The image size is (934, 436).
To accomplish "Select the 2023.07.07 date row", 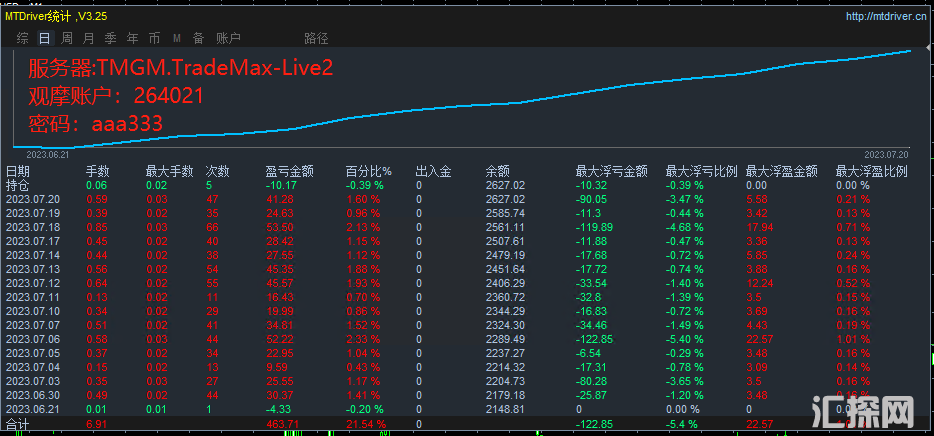I will tap(467, 325).
